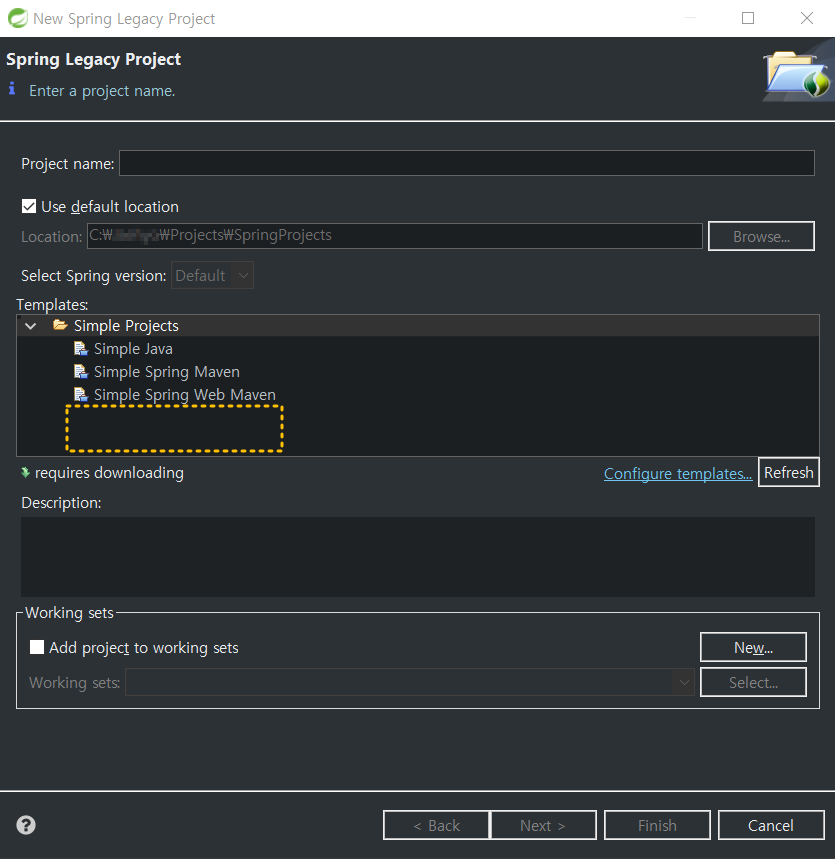Viewport: 835px width, 859px height.
Task: Maximize the New Spring Legacy Project window
Action: pos(748,18)
